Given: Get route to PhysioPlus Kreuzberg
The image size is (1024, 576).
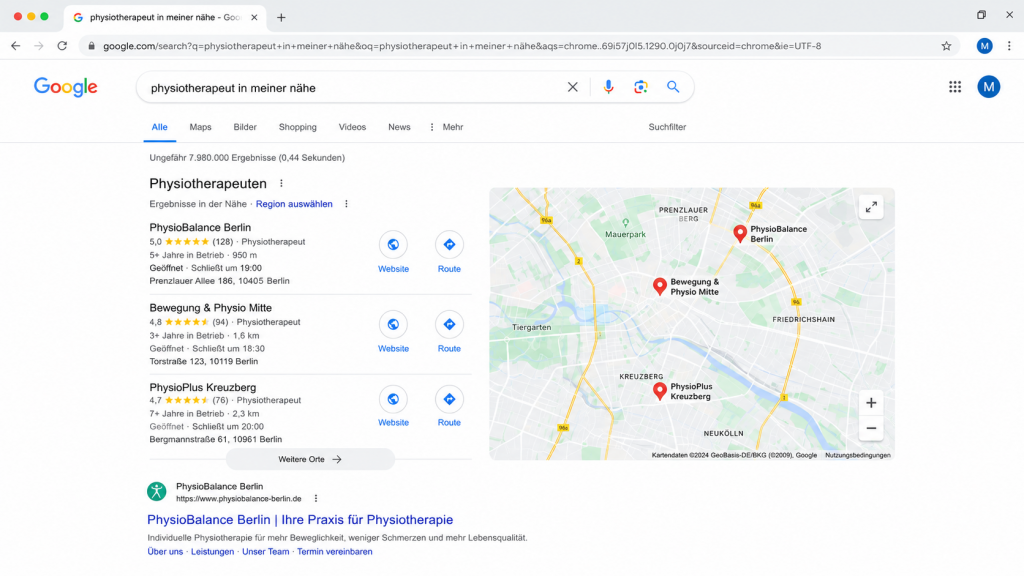Looking at the screenshot, I should pyautogui.click(x=449, y=399).
